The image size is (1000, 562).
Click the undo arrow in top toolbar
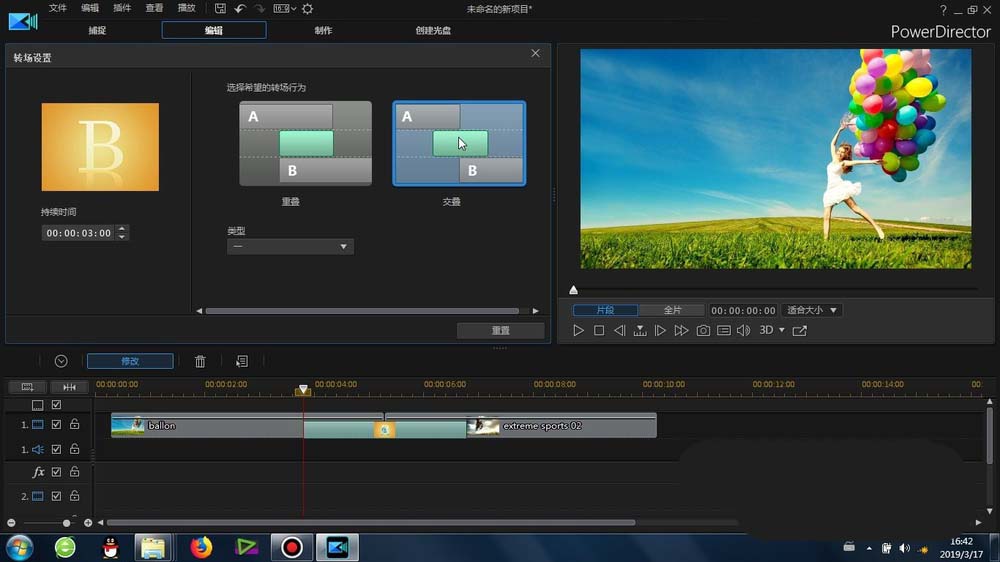[240, 8]
